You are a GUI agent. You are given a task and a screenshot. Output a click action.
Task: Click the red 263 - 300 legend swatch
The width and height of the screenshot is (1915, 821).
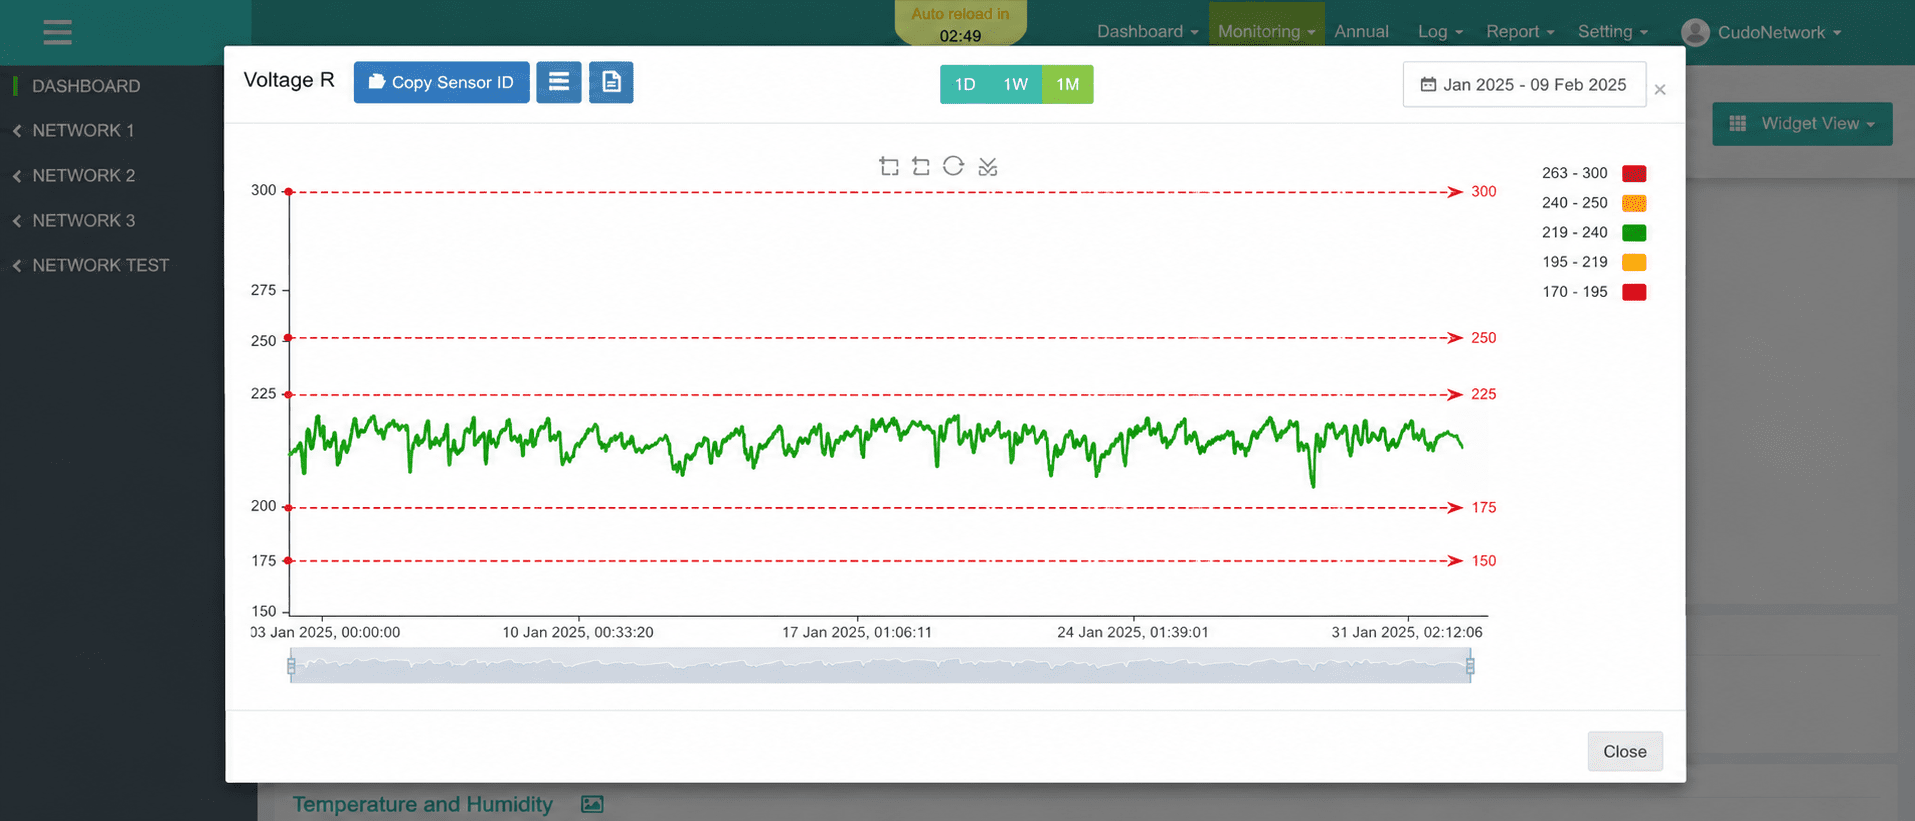[1634, 173]
